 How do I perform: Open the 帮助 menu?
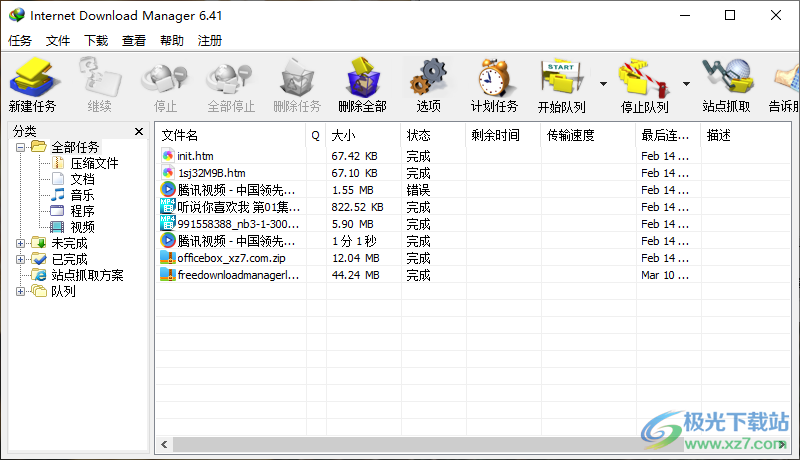[x=172, y=41]
